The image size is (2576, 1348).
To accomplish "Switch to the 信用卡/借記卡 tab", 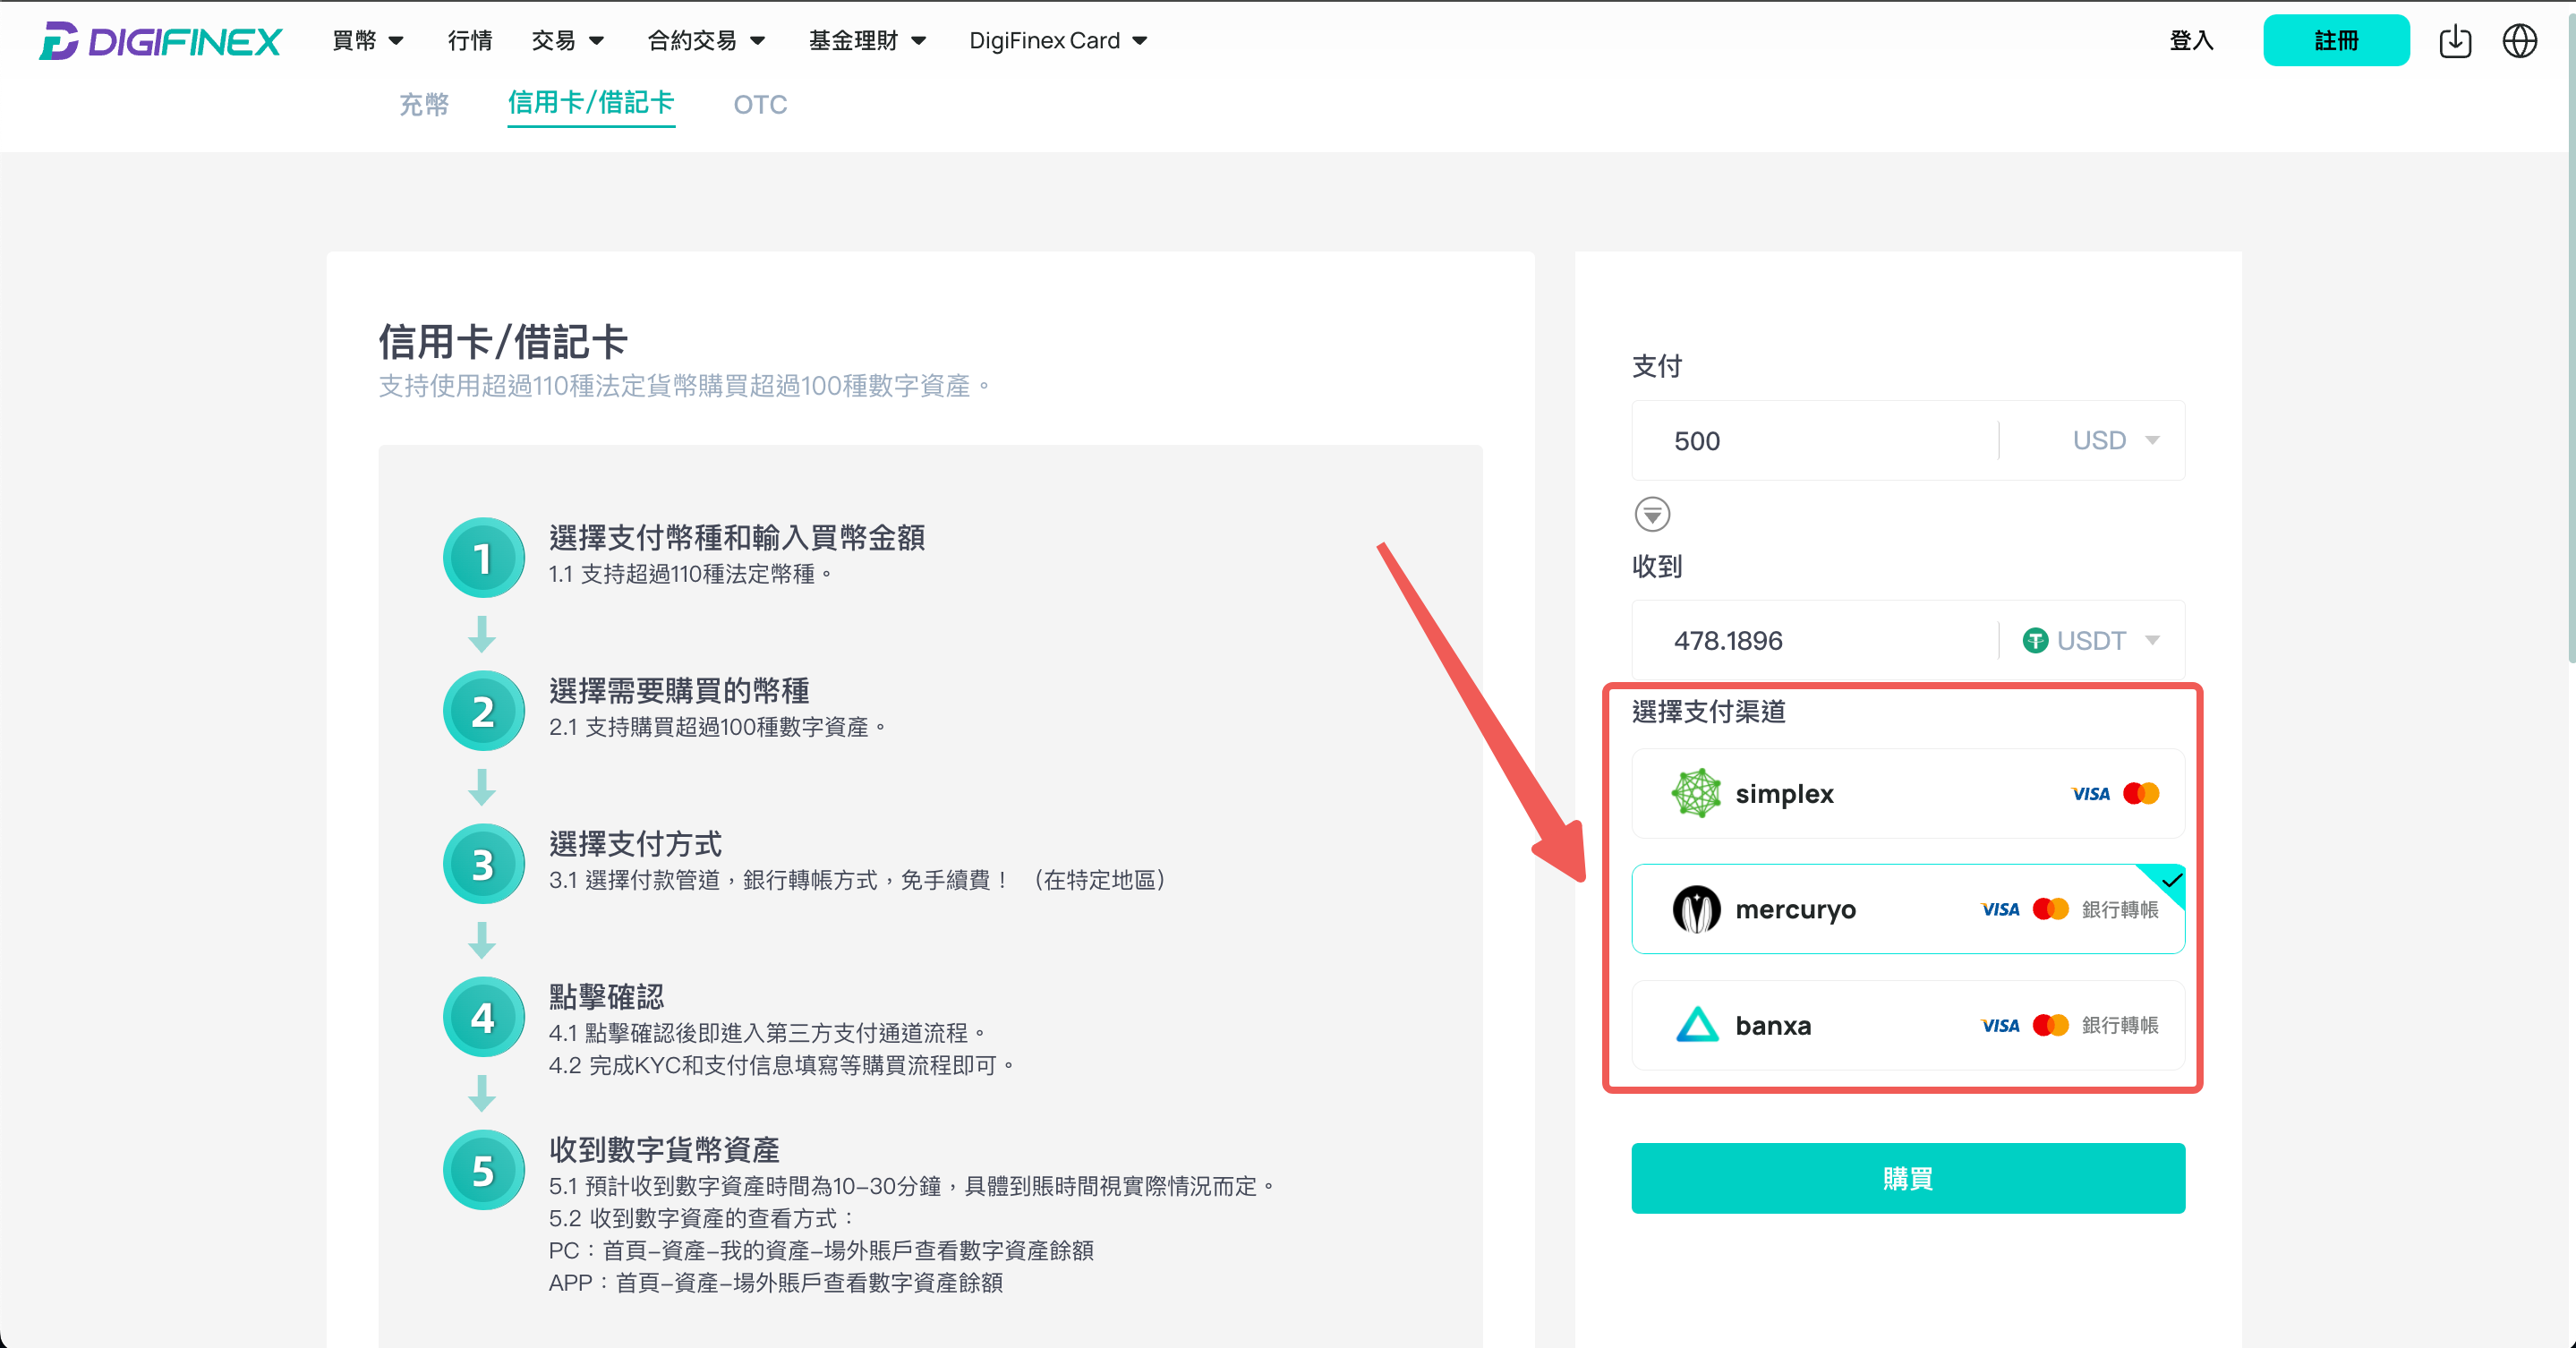I will pyautogui.click(x=591, y=103).
